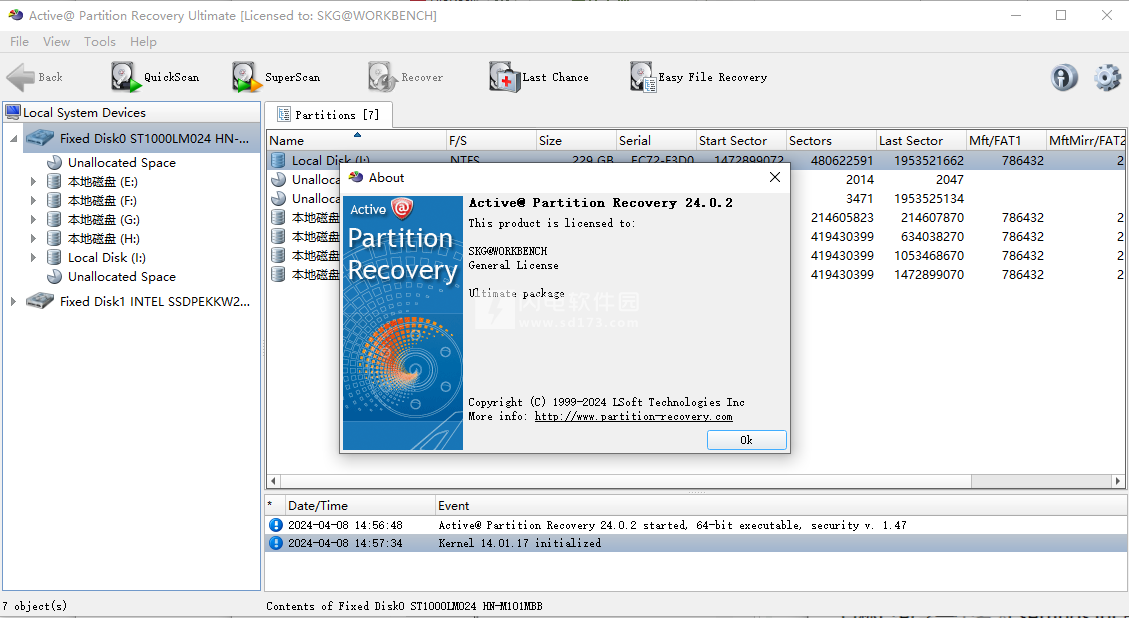The height and width of the screenshot is (618, 1129).
Task: Open the partition-recovery.com link
Action: point(634,416)
